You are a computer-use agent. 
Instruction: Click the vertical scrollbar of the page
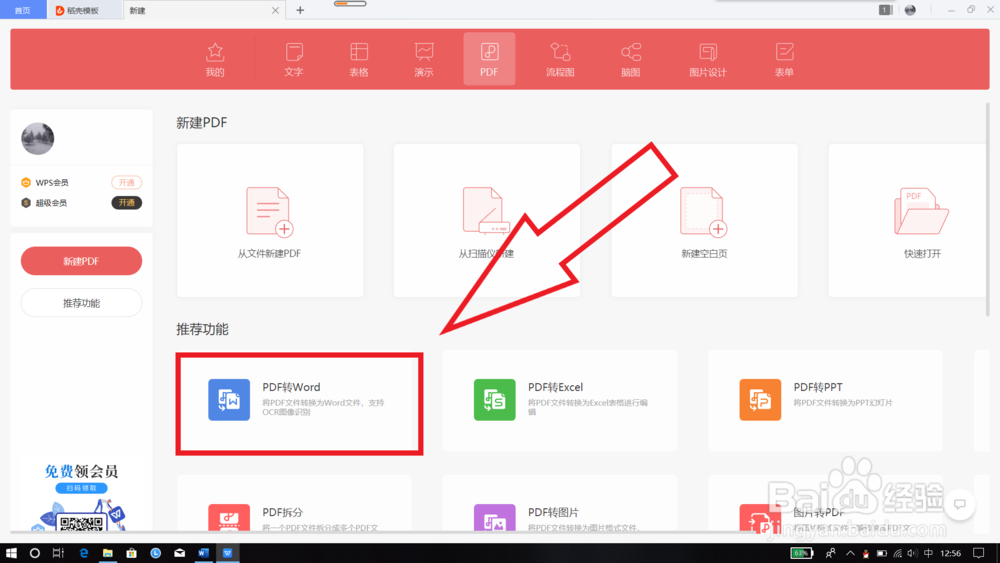pyautogui.click(x=987, y=210)
